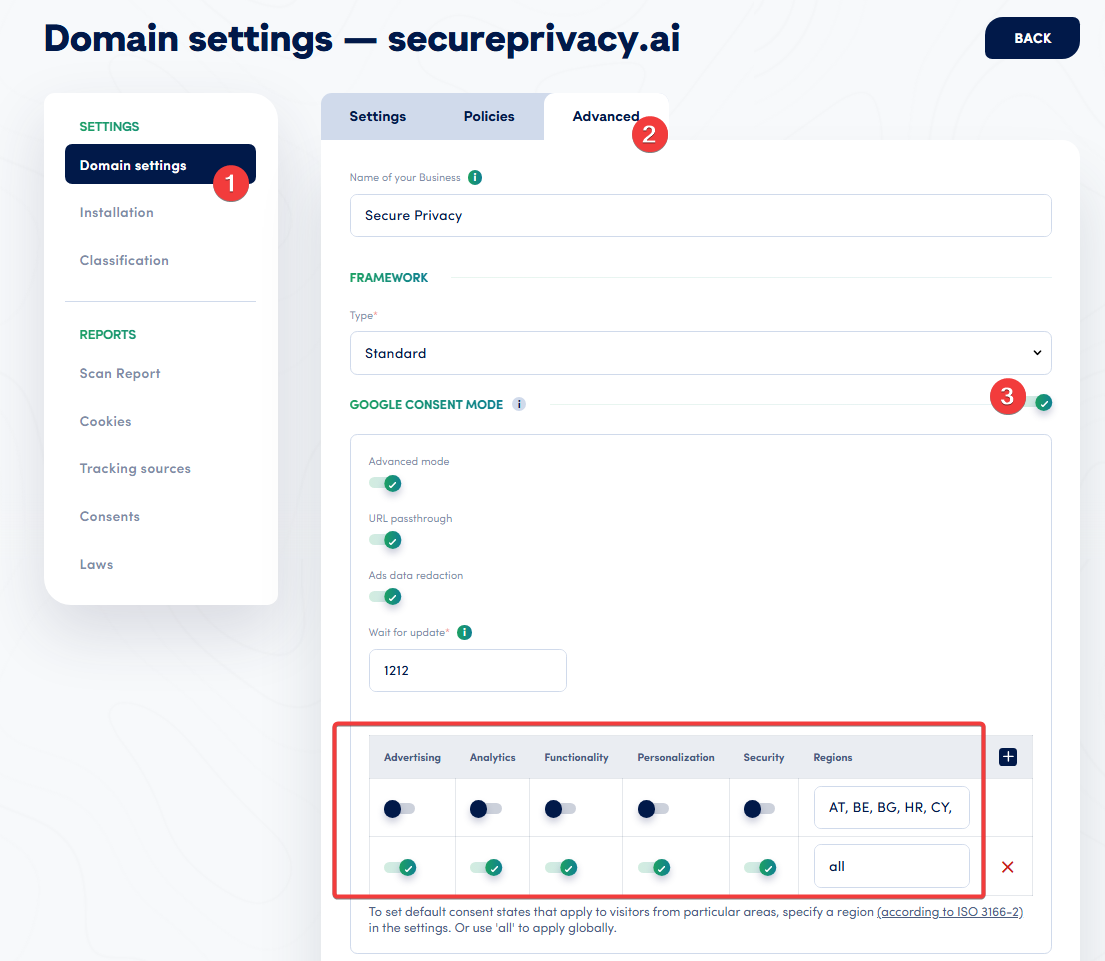Open the Cookies report section
The image size is (1105, 961).
(105, 421)
